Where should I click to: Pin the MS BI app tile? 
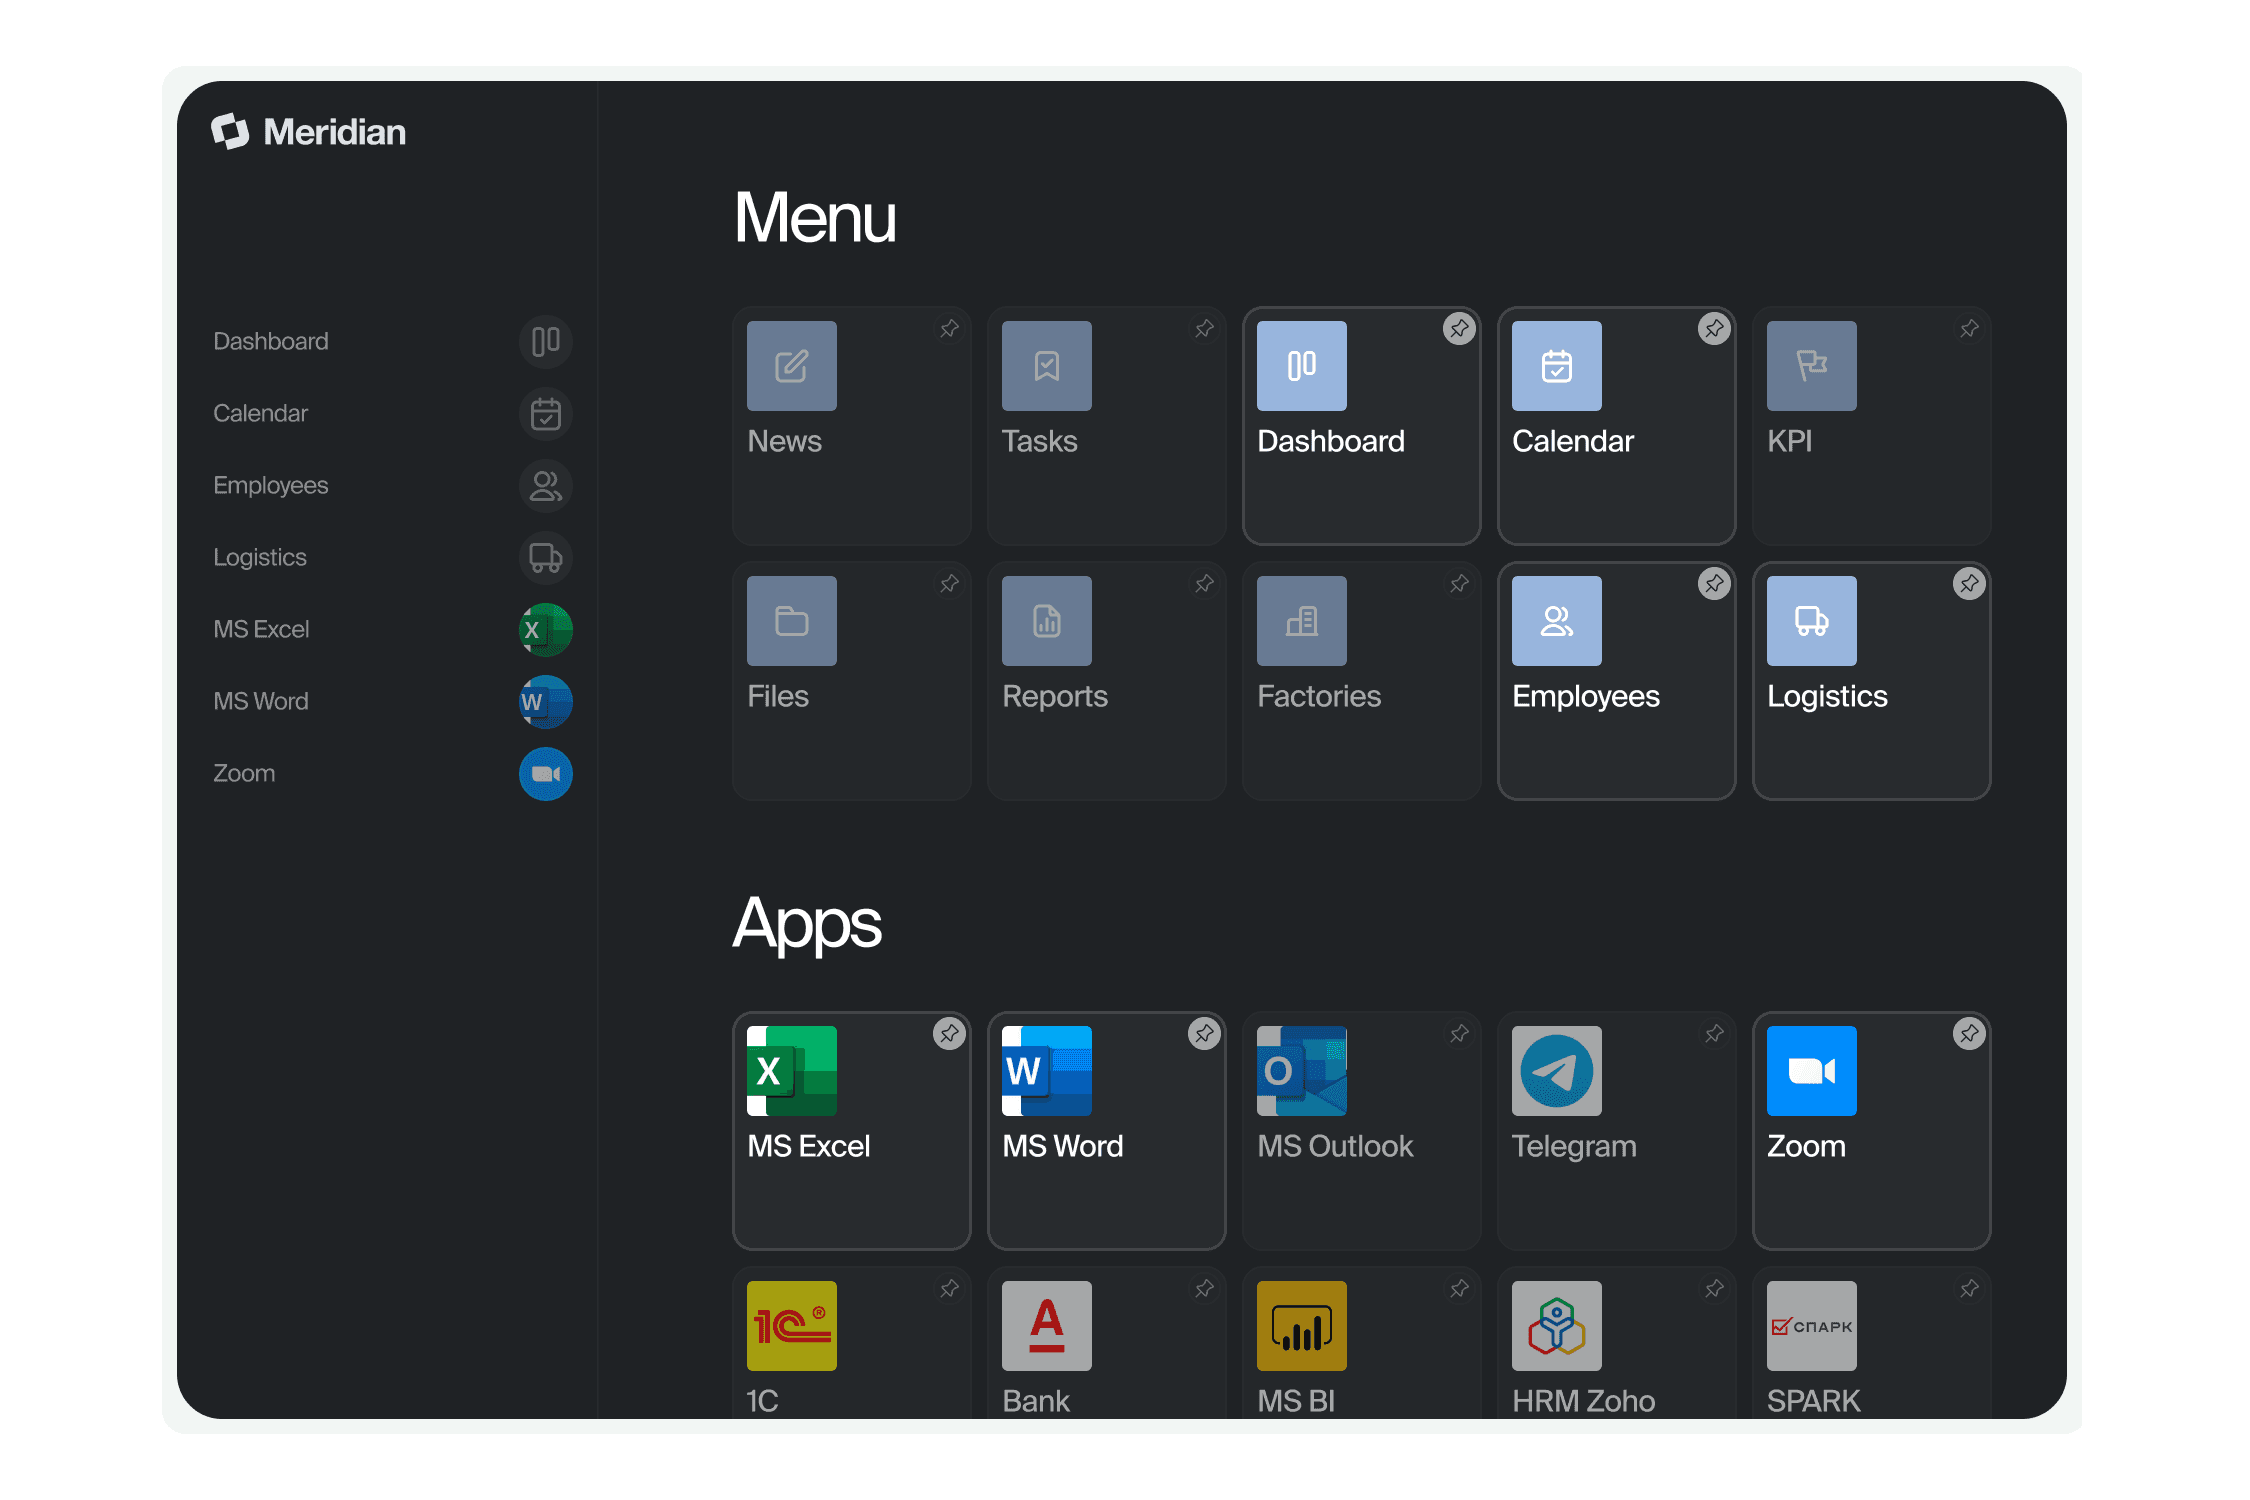pos(1459,1288)
